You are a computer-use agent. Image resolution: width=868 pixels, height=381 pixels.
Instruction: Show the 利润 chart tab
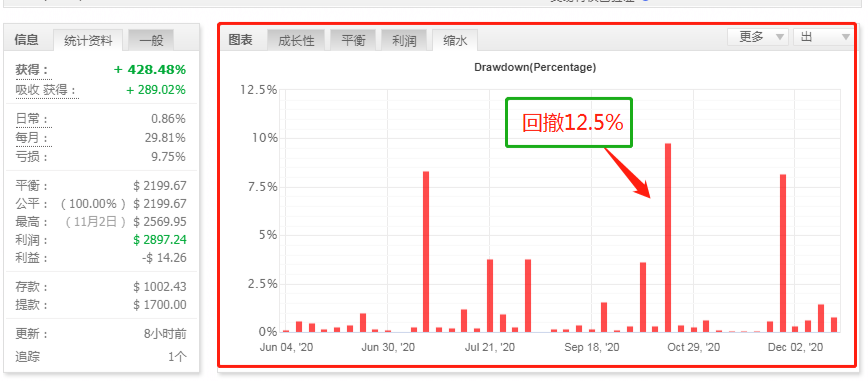(x=404, y=40)
